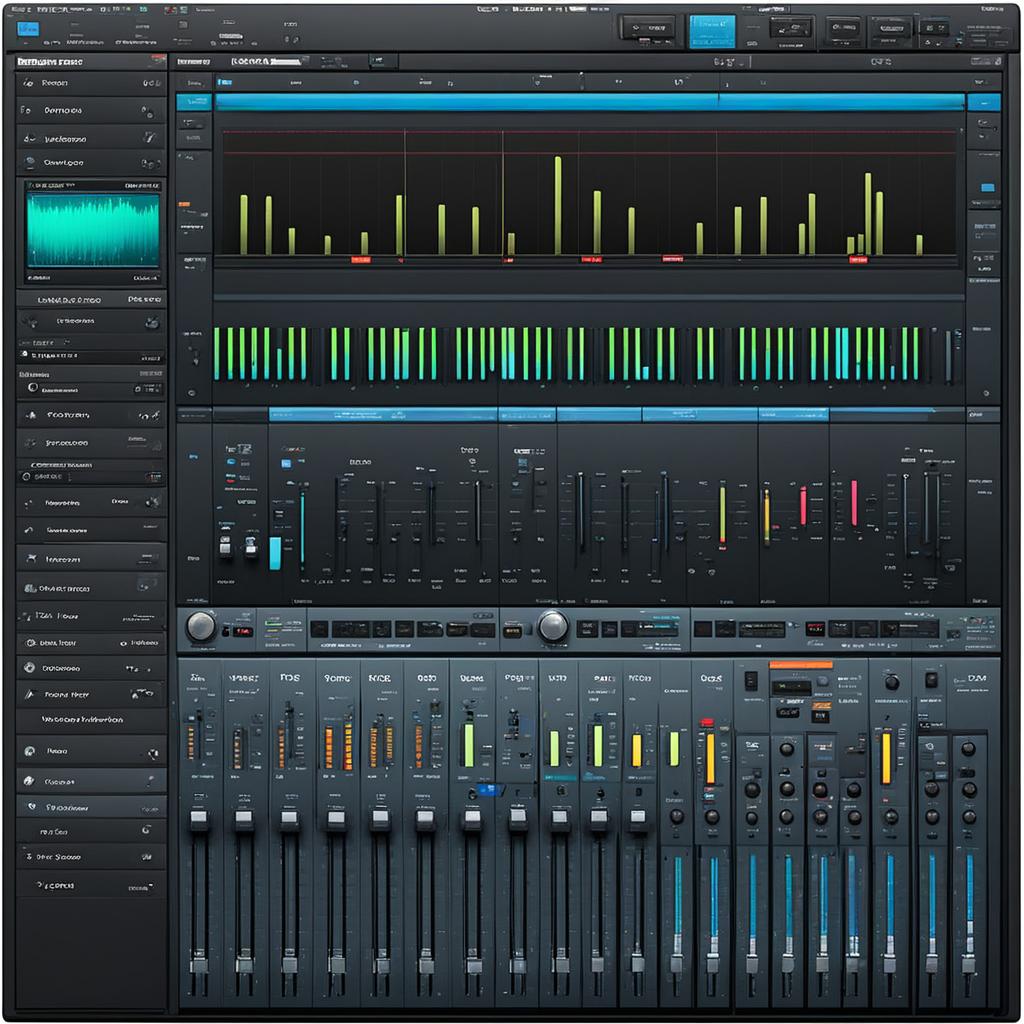The image size is (1024, 1024).
Task: Click the cyan timeline bar above the bar chart
Action: pyautogui.click(x=590, y=102)
